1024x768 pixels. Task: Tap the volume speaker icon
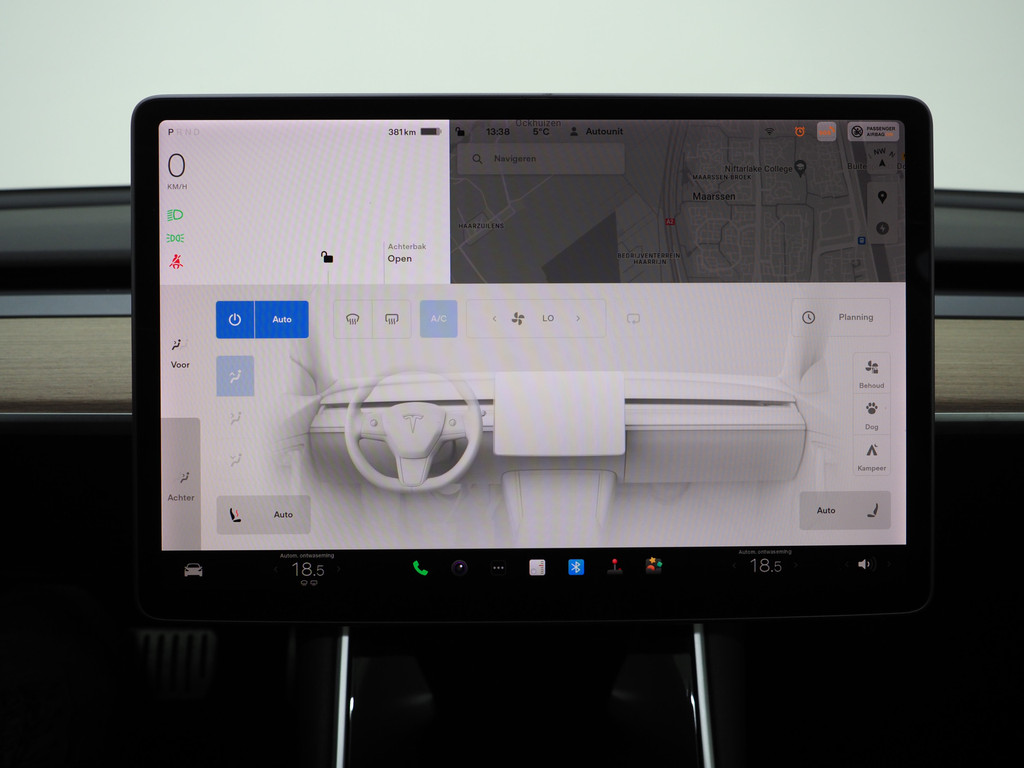tap(864, 564)
